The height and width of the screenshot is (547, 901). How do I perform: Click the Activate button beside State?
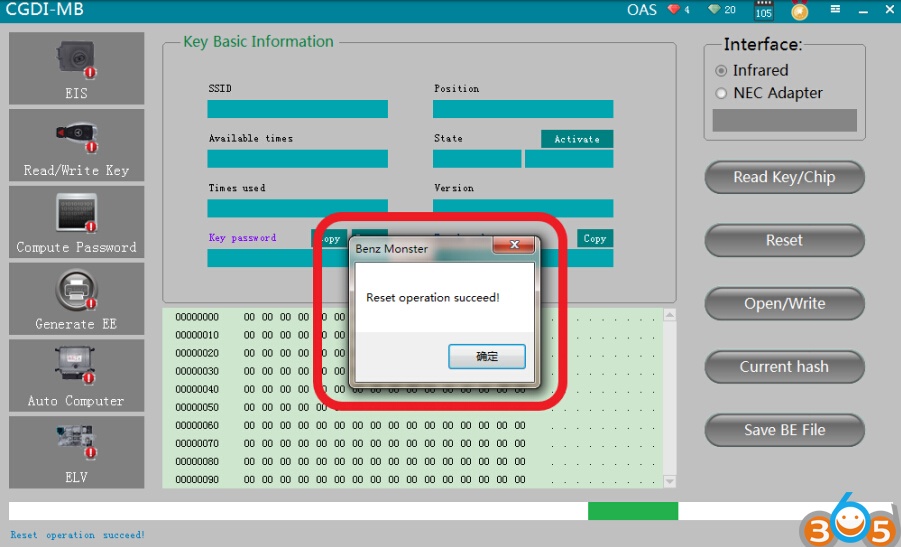577,139
